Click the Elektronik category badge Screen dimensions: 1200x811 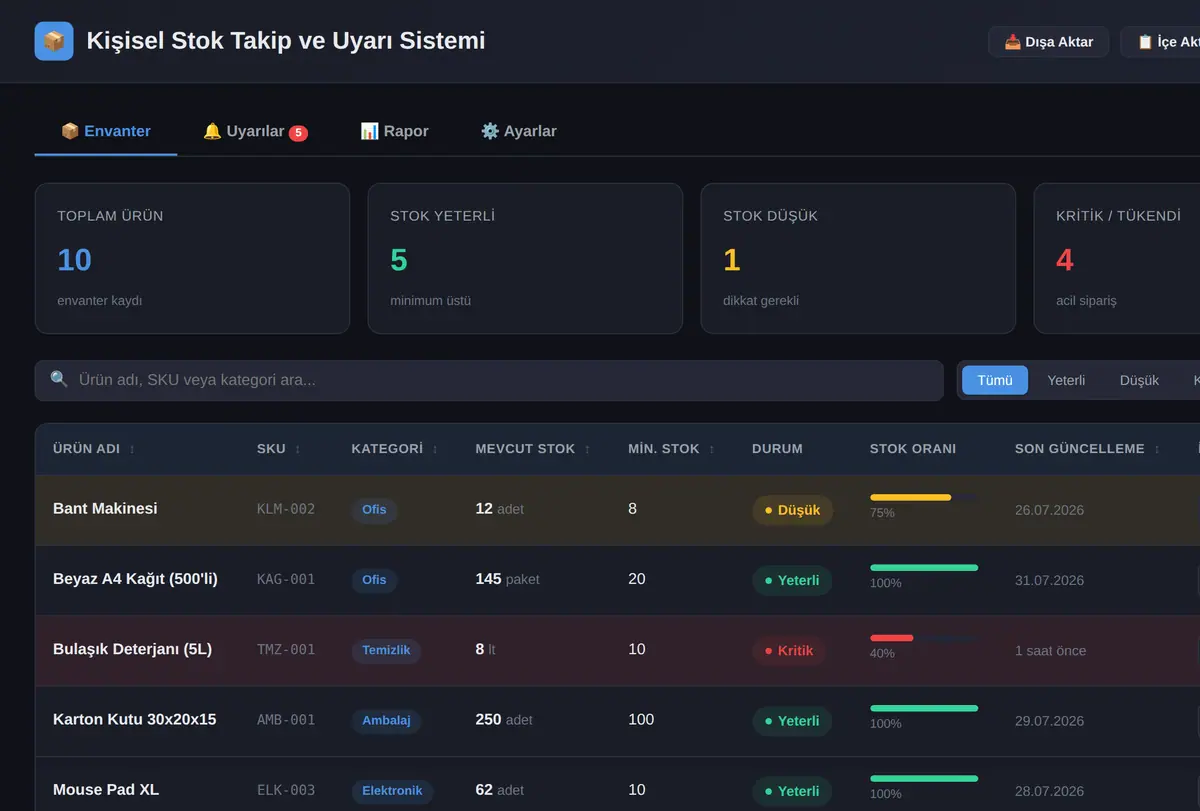tap(392, 791)
